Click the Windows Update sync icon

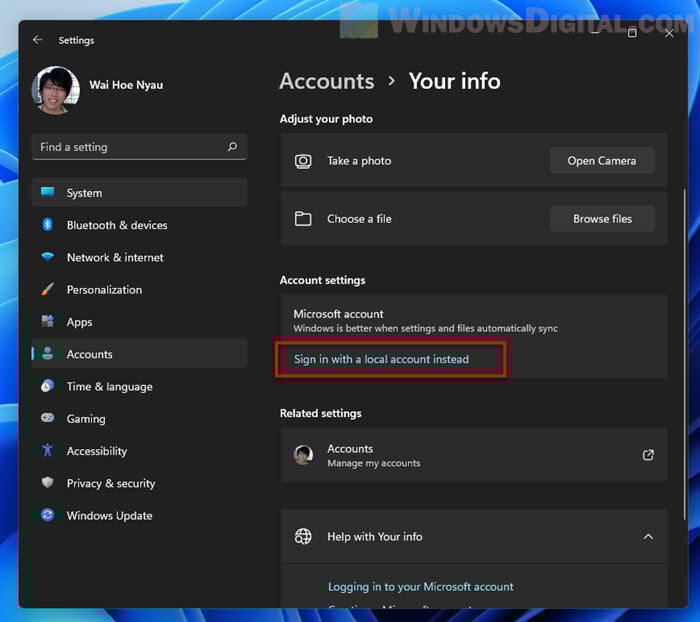click(47, 515)
